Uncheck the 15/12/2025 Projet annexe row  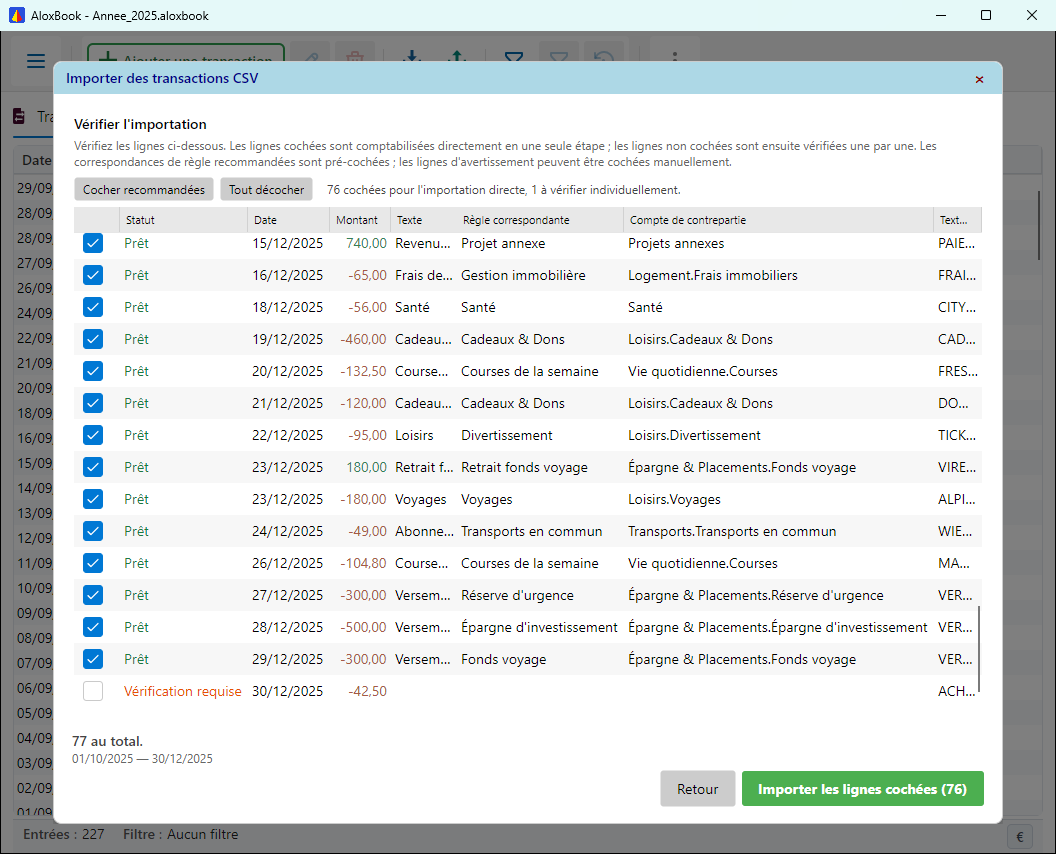[x=93, y=243]
